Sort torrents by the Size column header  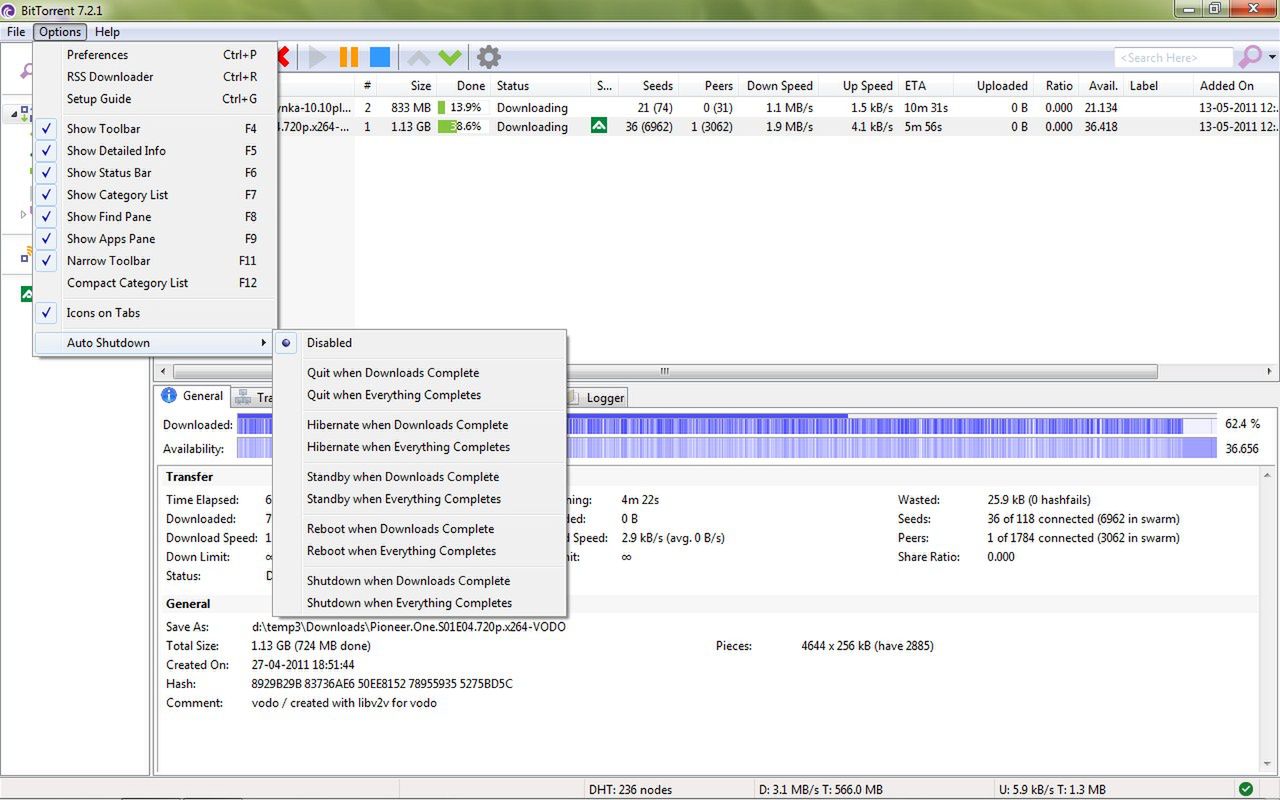tap(408, 85)
